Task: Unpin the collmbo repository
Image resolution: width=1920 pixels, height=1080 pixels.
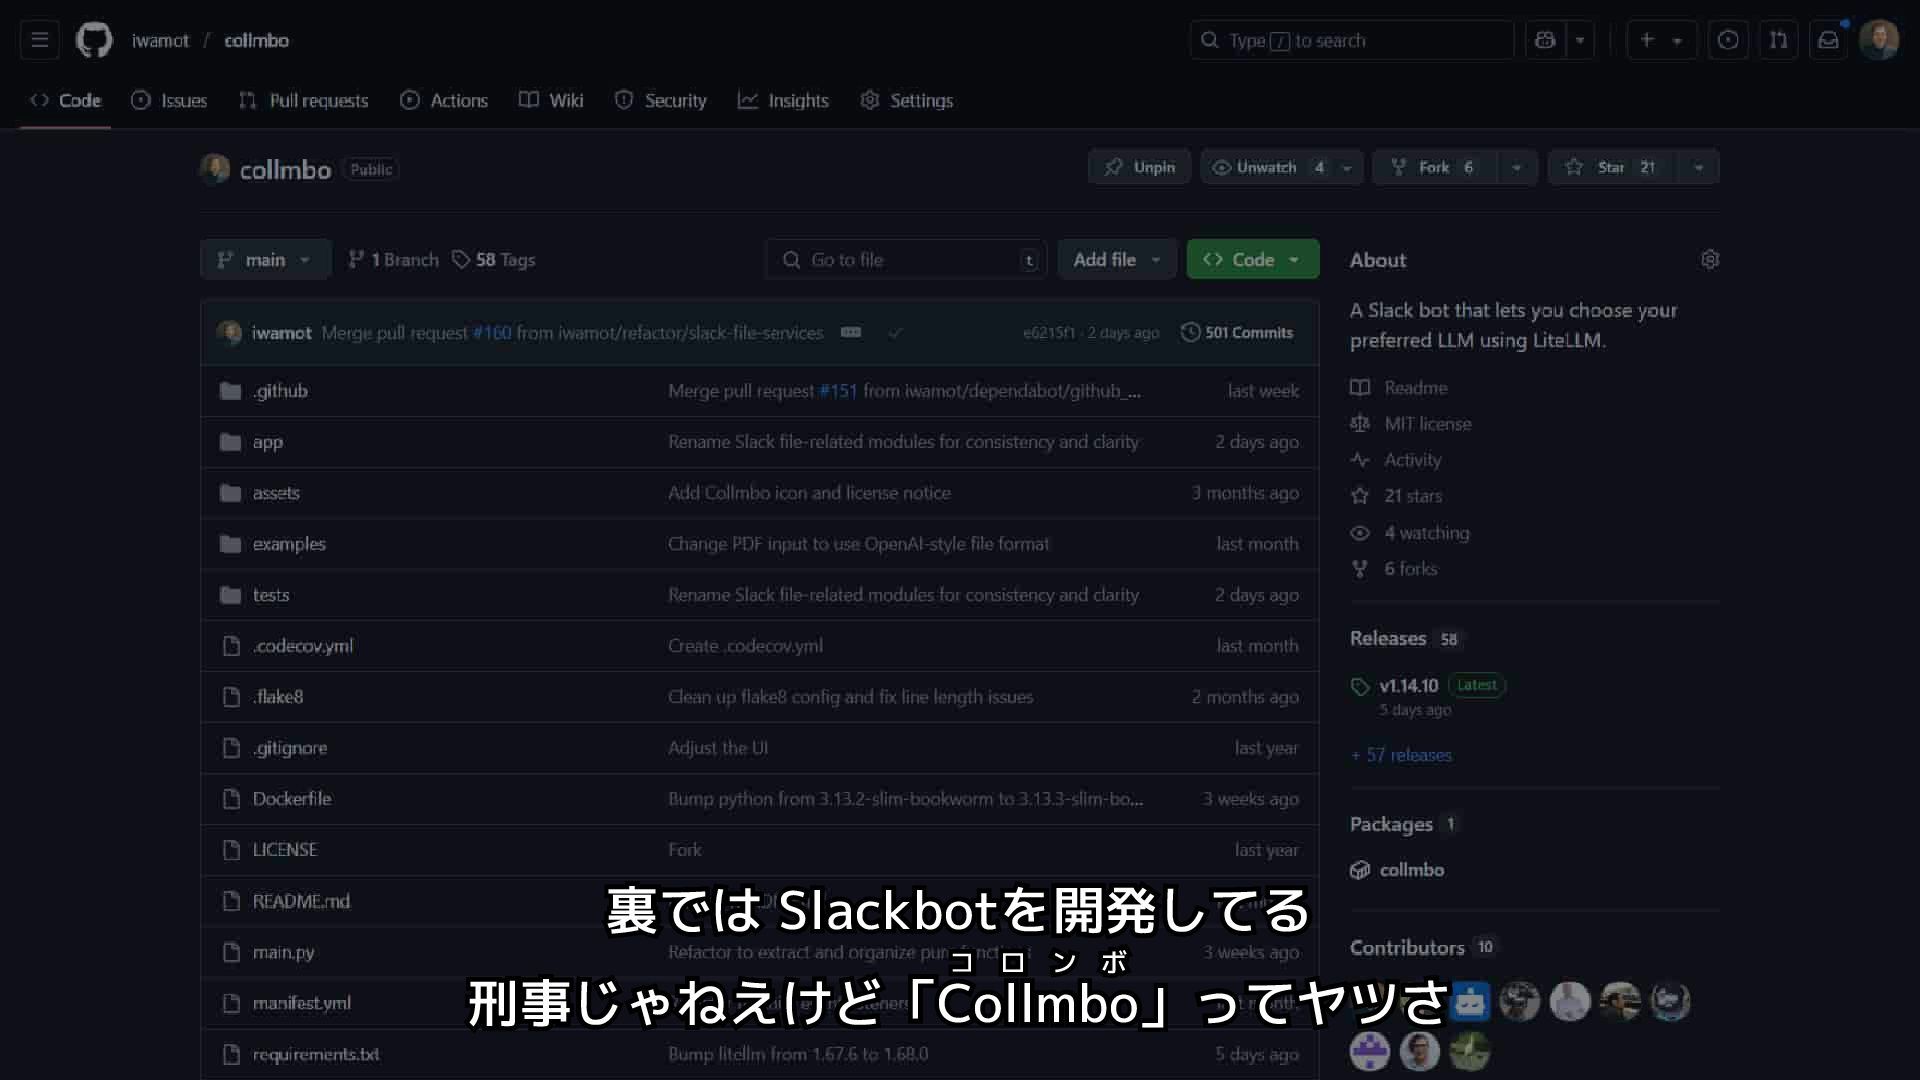Action: pos(1139,168)
